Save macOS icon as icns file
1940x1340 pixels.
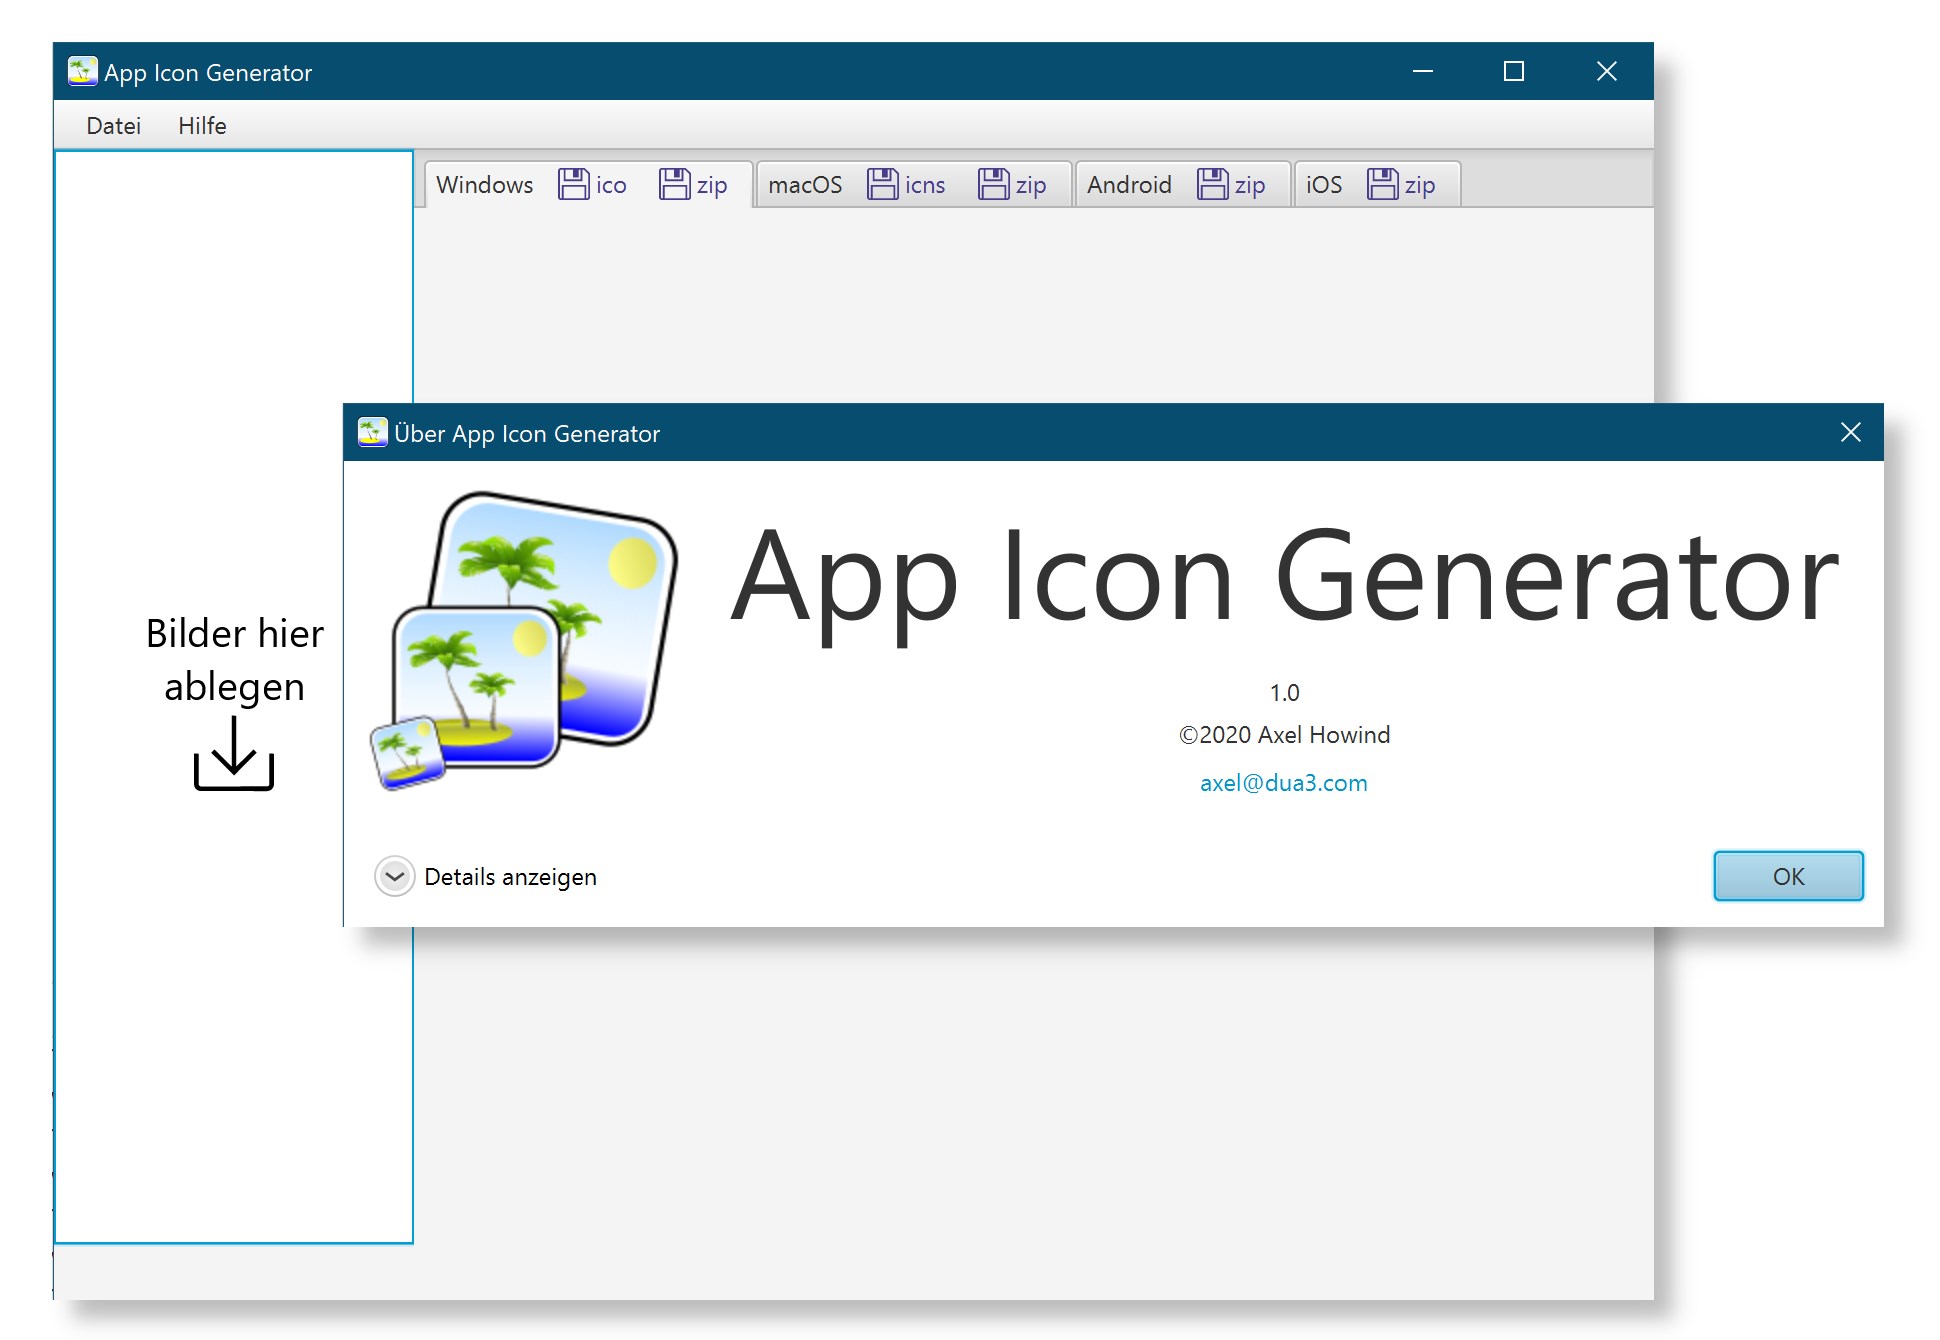(906, 185)
